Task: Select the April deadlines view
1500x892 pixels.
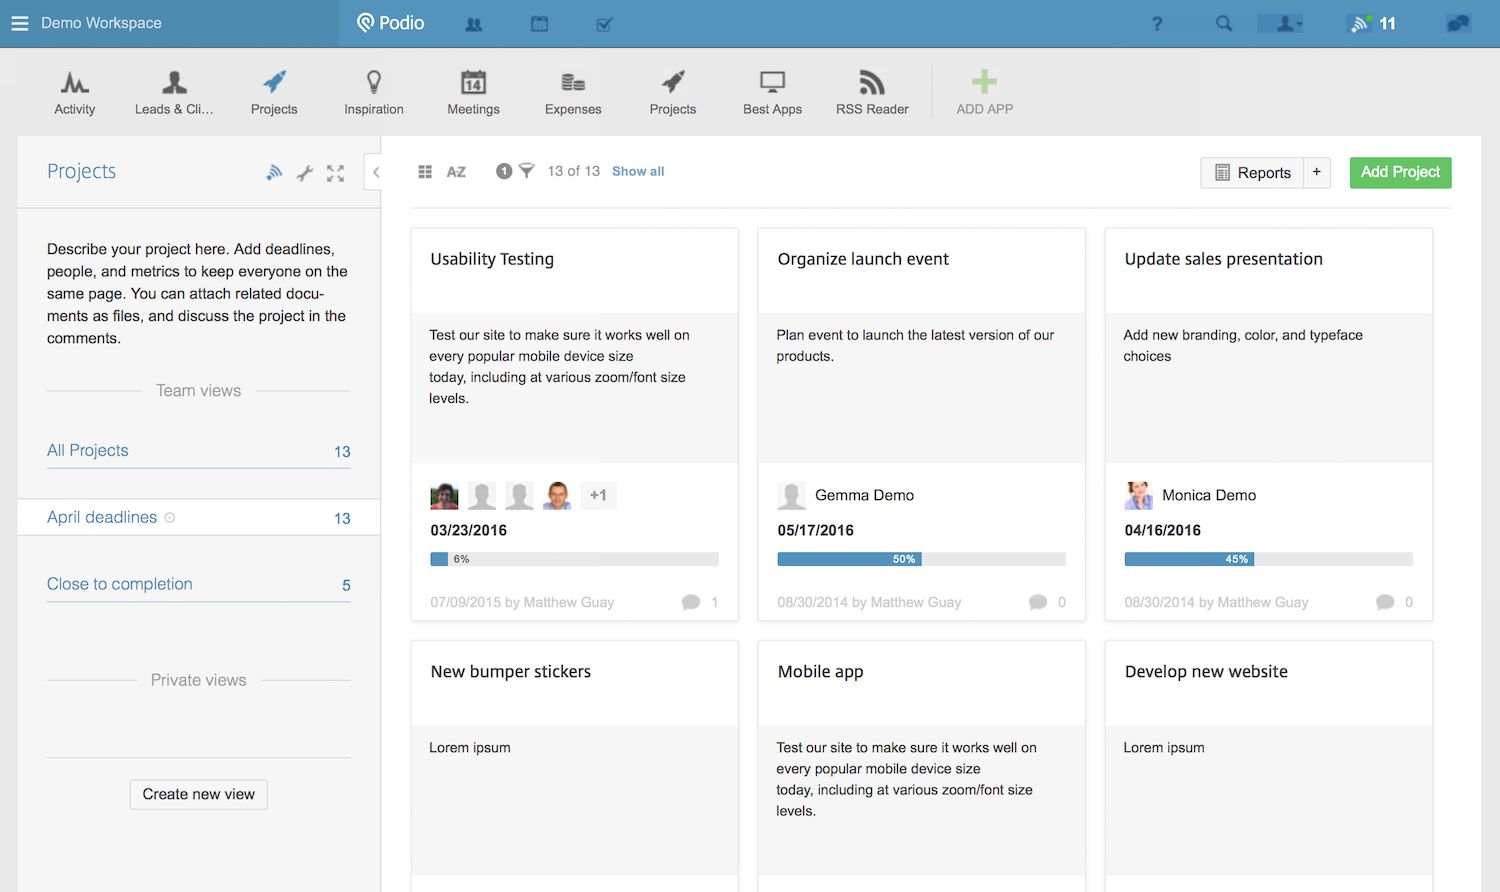Action: [x=102, y=517]
